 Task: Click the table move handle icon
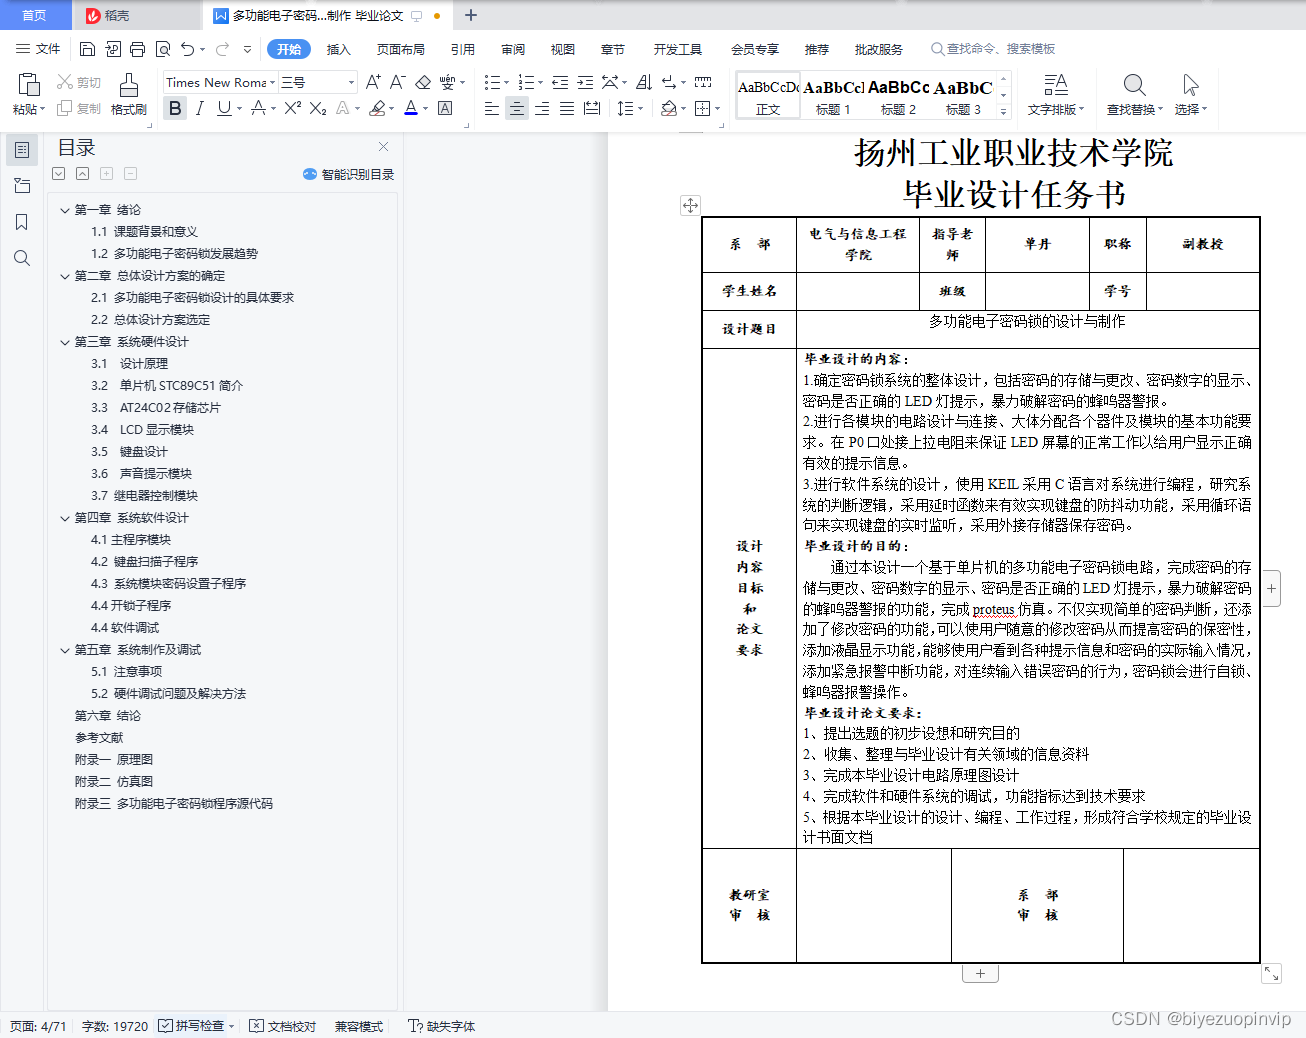tap(690, 205)
